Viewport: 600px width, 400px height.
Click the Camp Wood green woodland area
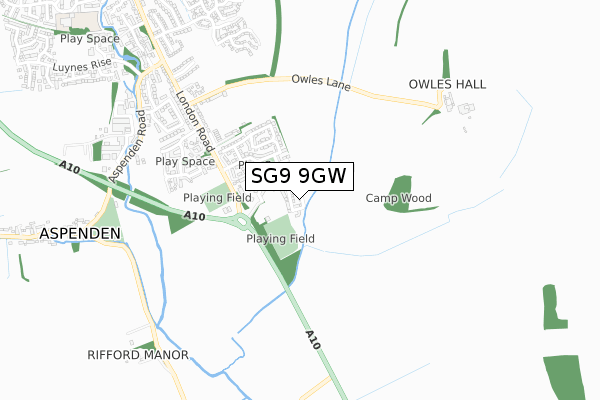403,194
